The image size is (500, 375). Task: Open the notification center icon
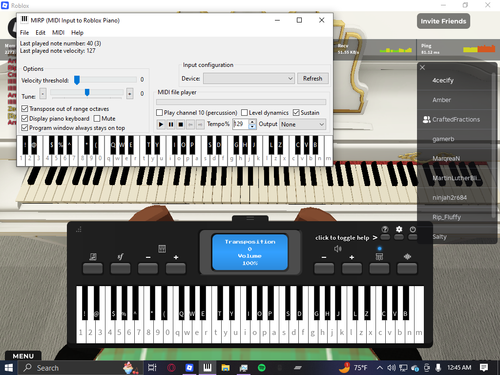(484, 368)
